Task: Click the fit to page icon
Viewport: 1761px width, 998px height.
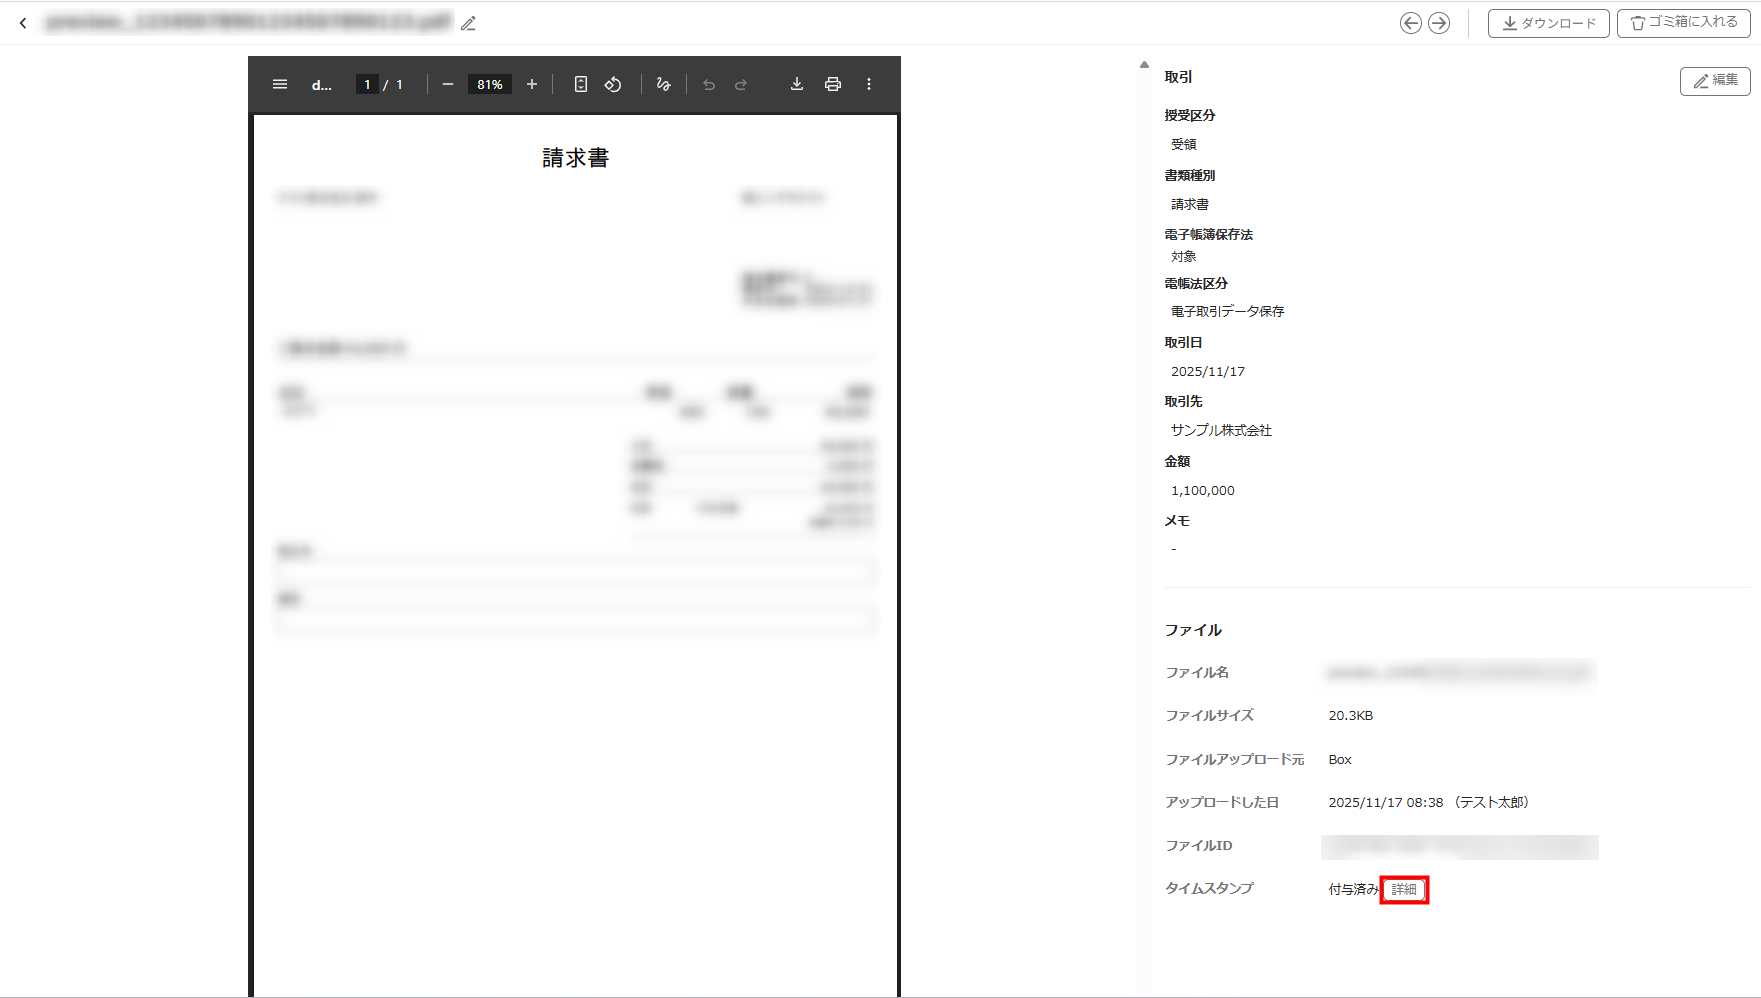Action: point(581,85)
